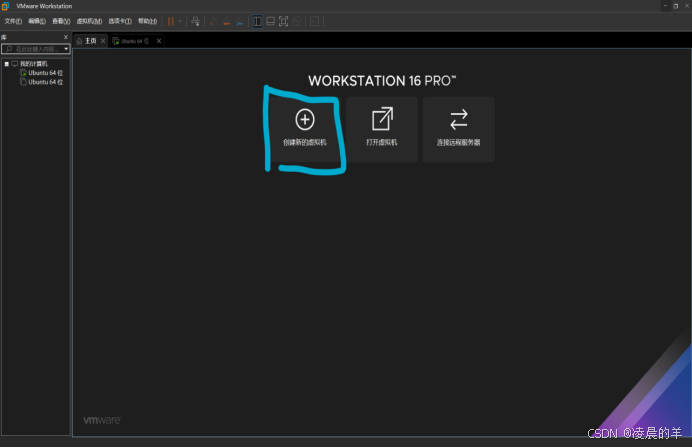The width and height of the screenshot is (692, 448).
Task: Close the 库 library panel
Action: tap(66, 37)
